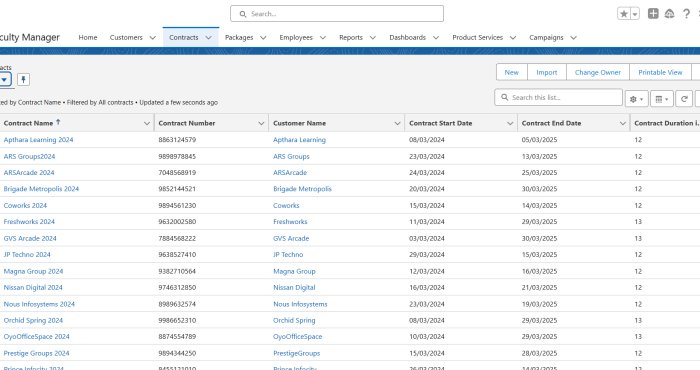The height and width of the screenshot is (370, 700).
Task: Open Contract Number column actions chevron
Action: coord(261,123)
